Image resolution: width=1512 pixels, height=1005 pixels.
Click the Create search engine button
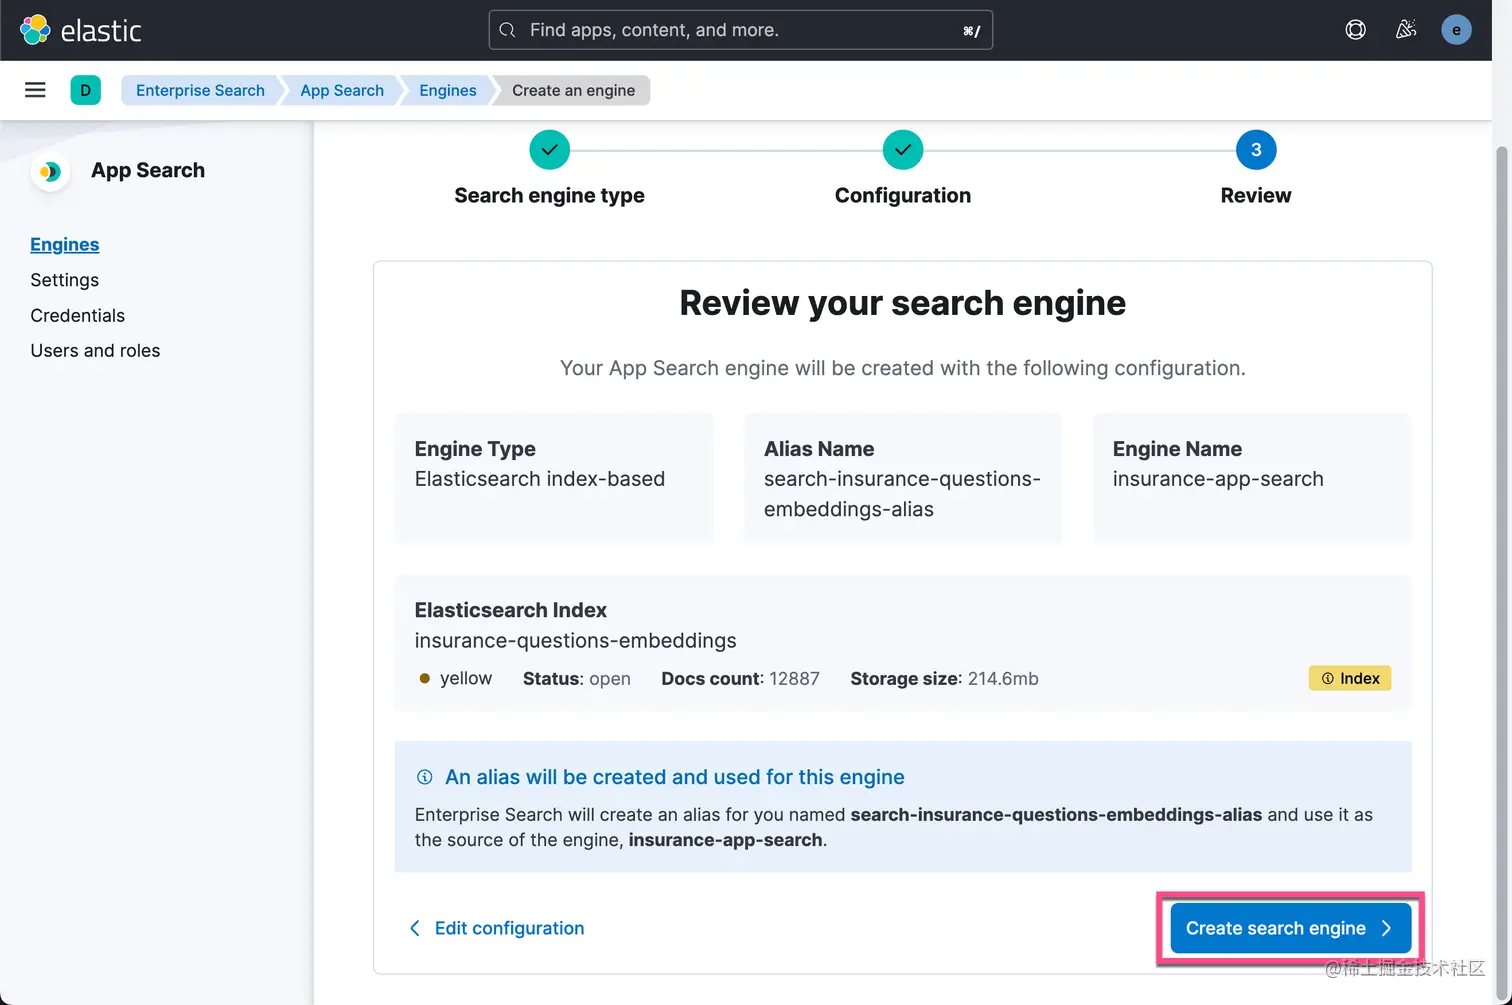[1290, 928]
